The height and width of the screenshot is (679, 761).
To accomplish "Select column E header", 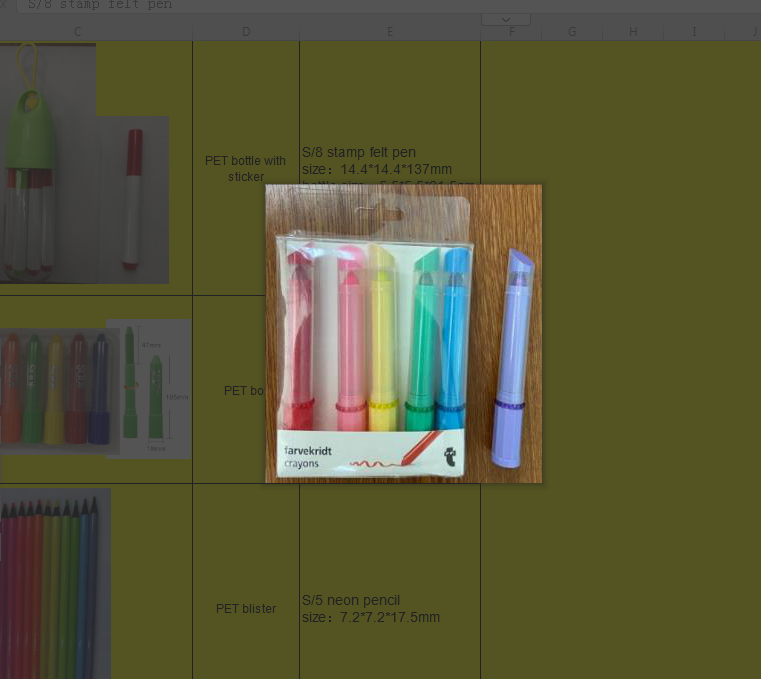I will click(390, 32).
